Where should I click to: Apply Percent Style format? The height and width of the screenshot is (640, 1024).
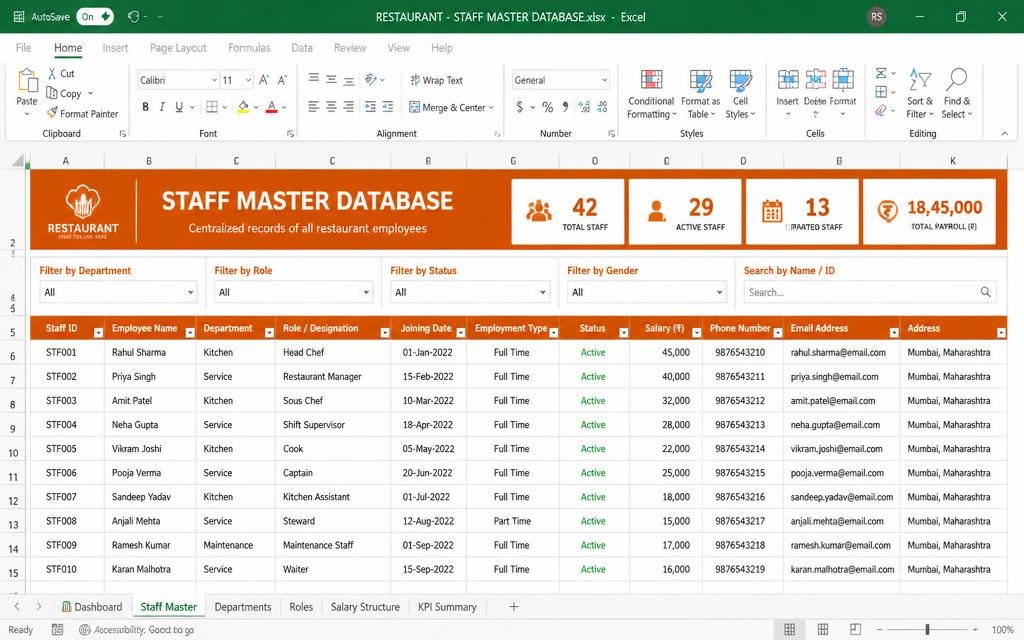(548, 106)
